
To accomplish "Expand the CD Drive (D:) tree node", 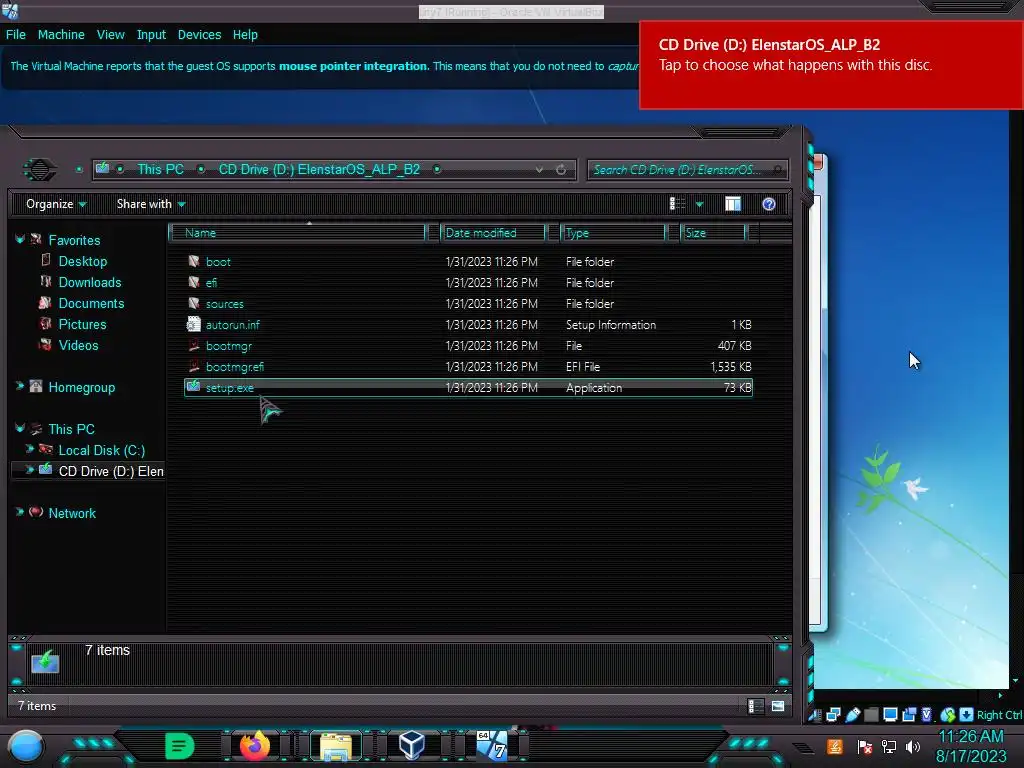I will (x=29, y=470).
